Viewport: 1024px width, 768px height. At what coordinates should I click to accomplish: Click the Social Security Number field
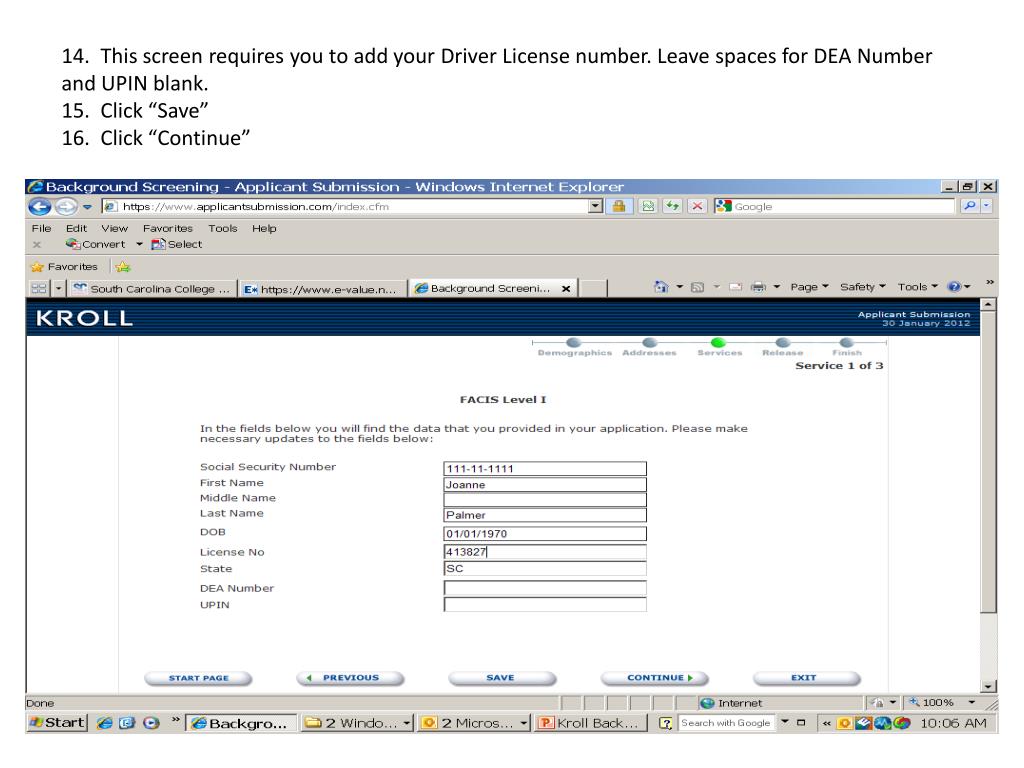[x=545, y=468]
